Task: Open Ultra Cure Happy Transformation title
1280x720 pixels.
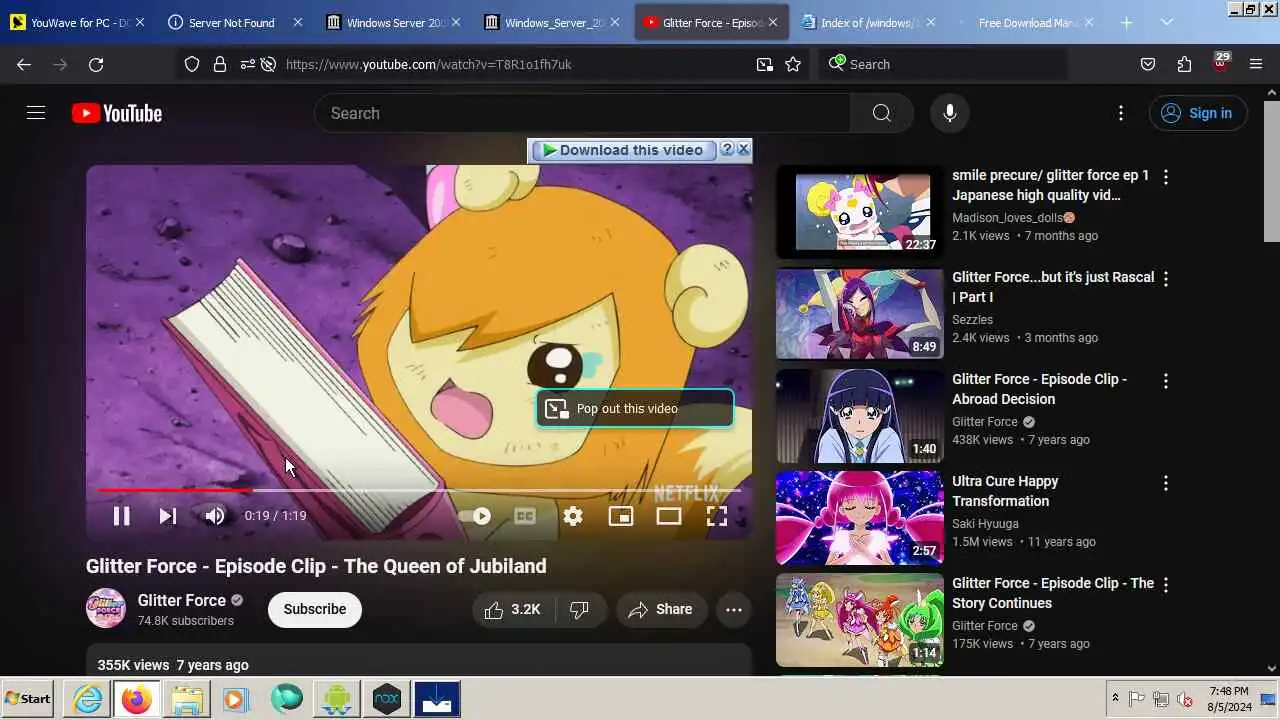Action: pyautogui.click(x=1005, y=491)
